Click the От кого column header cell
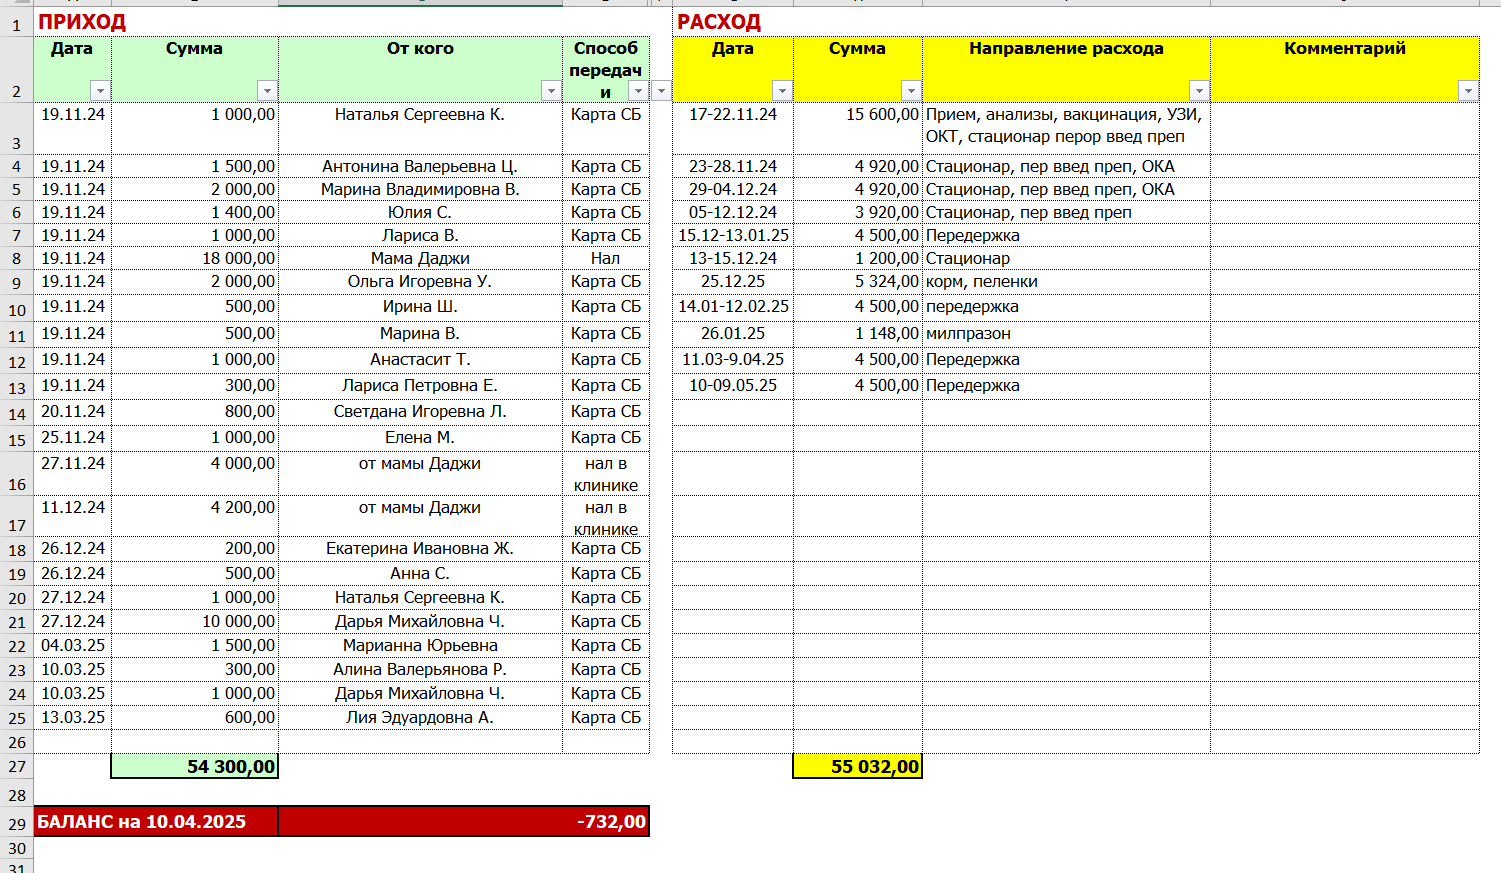The height and width of the screenshot is (873, 1501). point(420,69)
